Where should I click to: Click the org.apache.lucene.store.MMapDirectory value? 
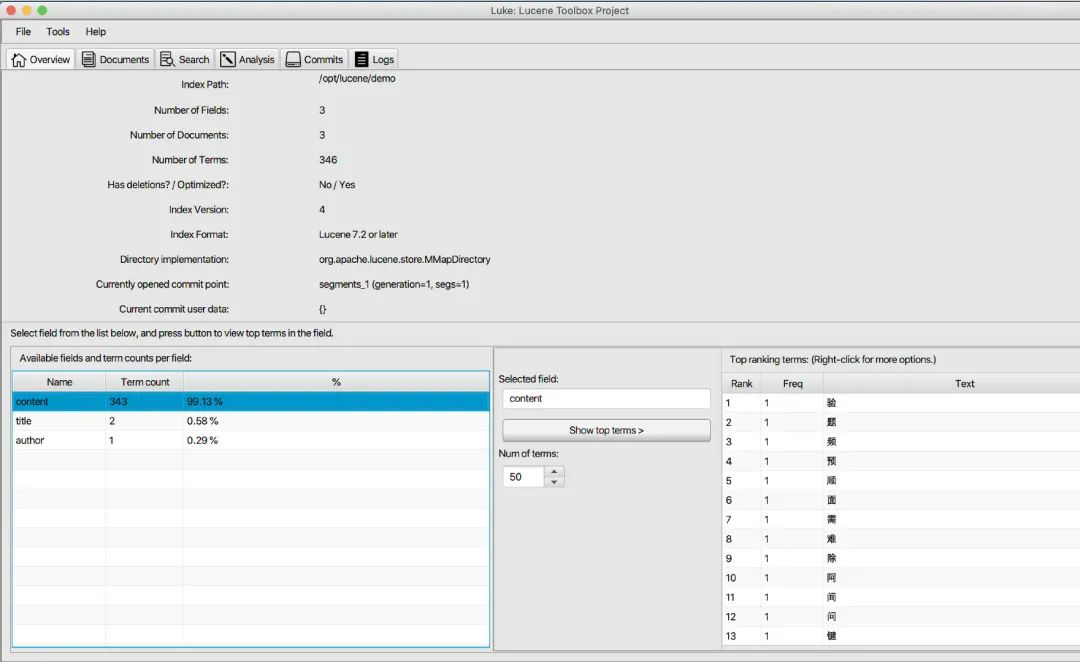coord(404,259)
